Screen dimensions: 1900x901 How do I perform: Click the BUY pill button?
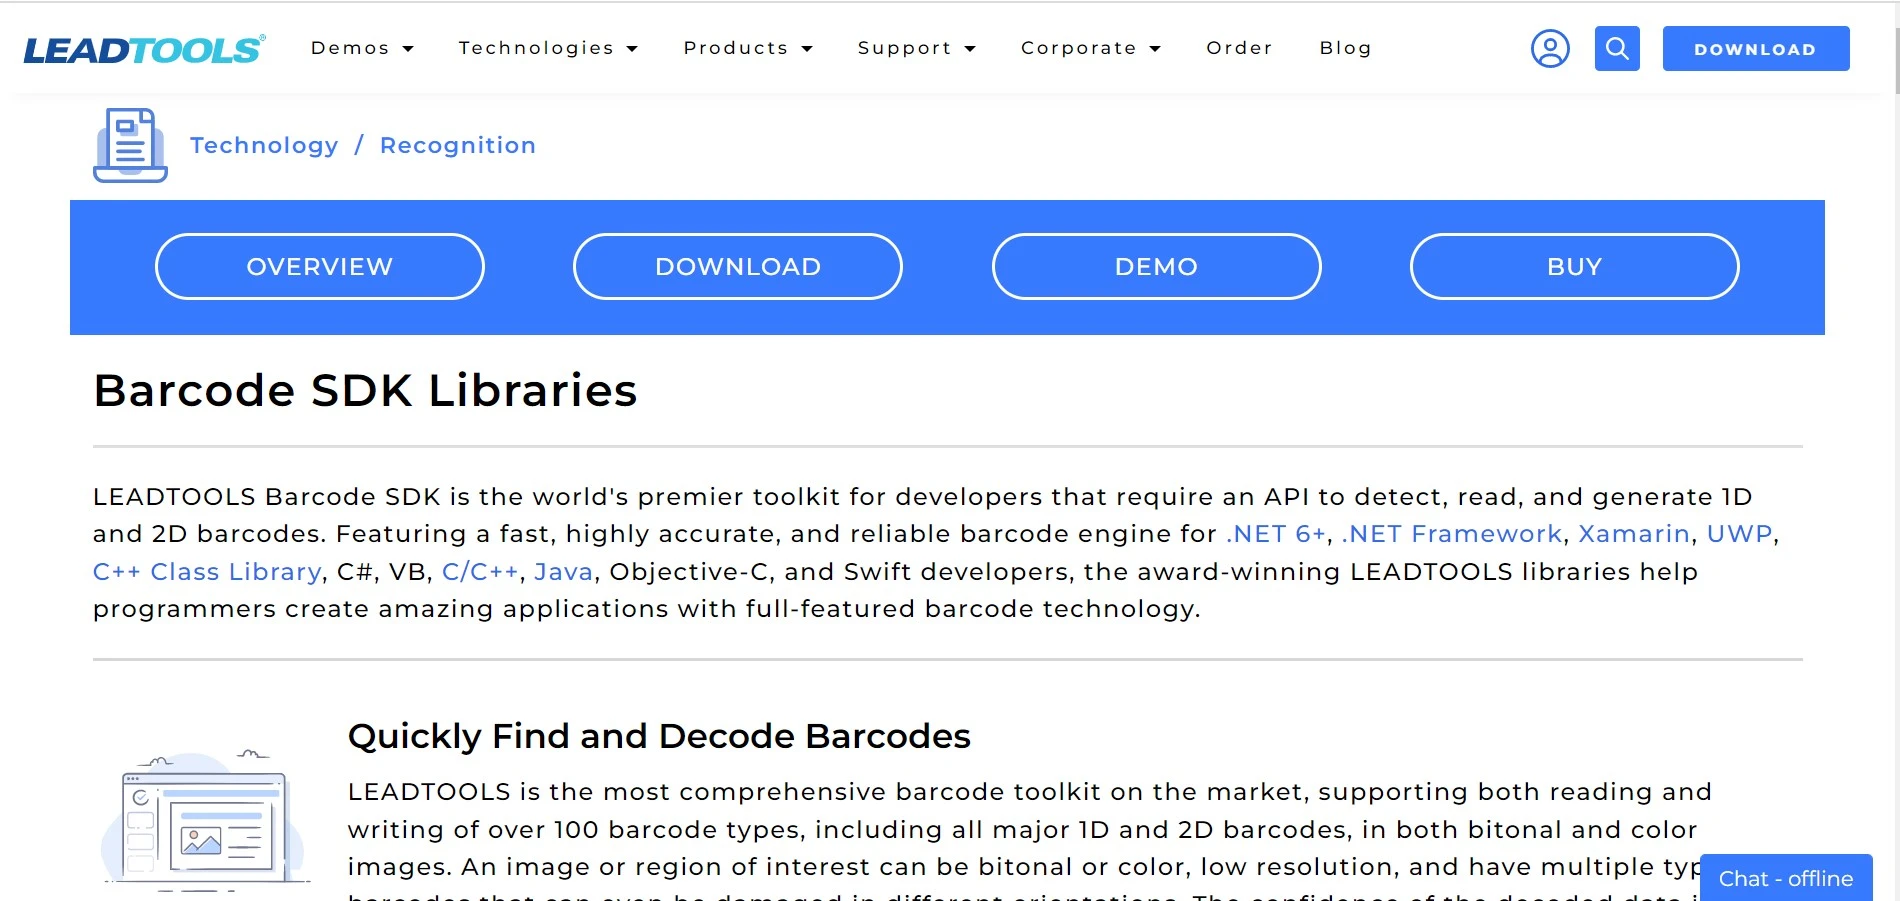click(1574, 267)
